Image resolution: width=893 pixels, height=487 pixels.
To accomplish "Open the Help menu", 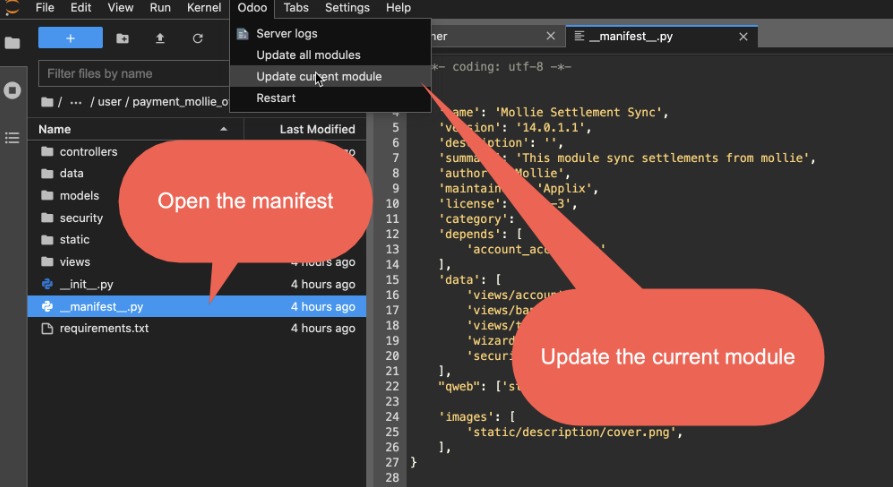I will 398,7.
